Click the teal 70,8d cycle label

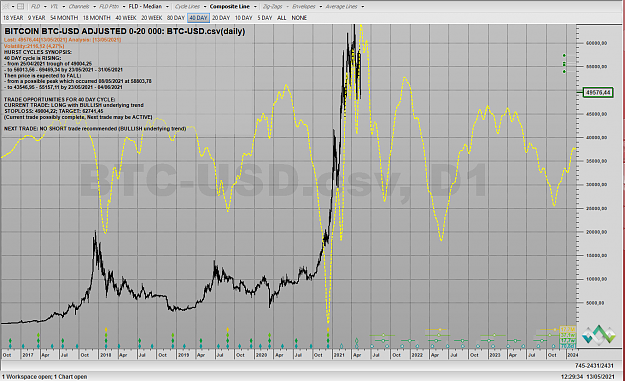568,346
